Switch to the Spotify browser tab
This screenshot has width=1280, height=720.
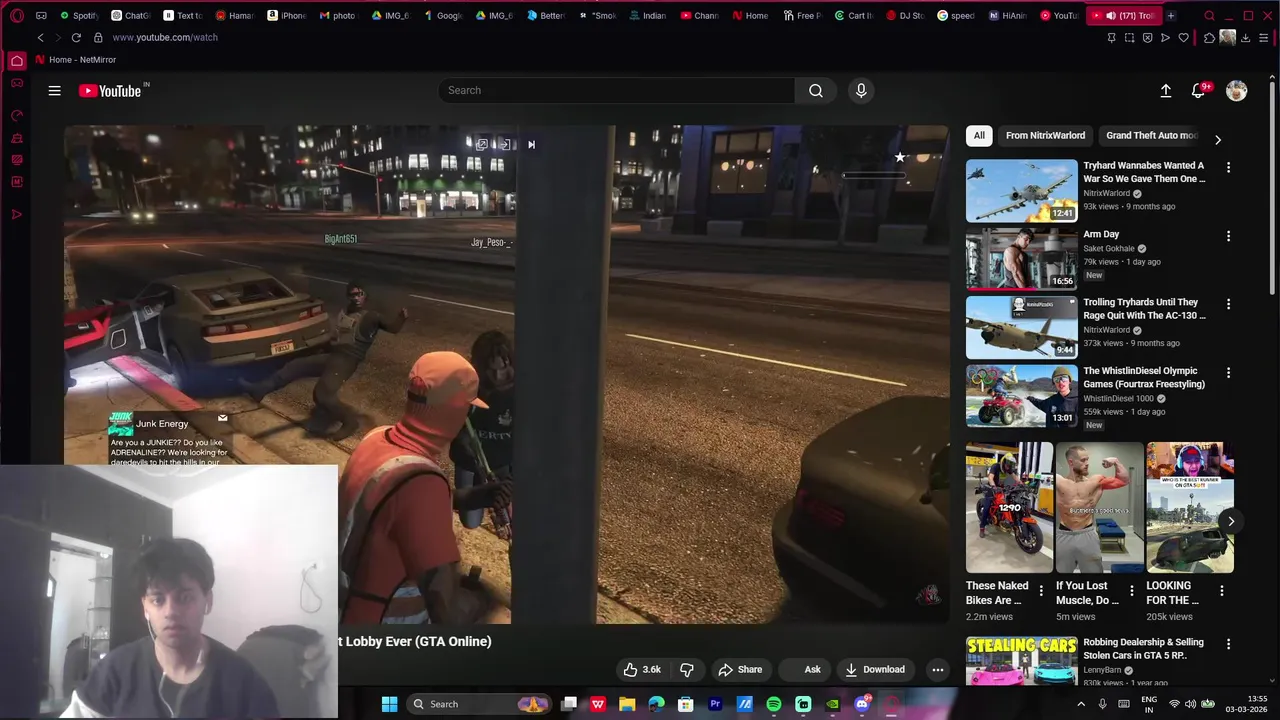(79, 15)
